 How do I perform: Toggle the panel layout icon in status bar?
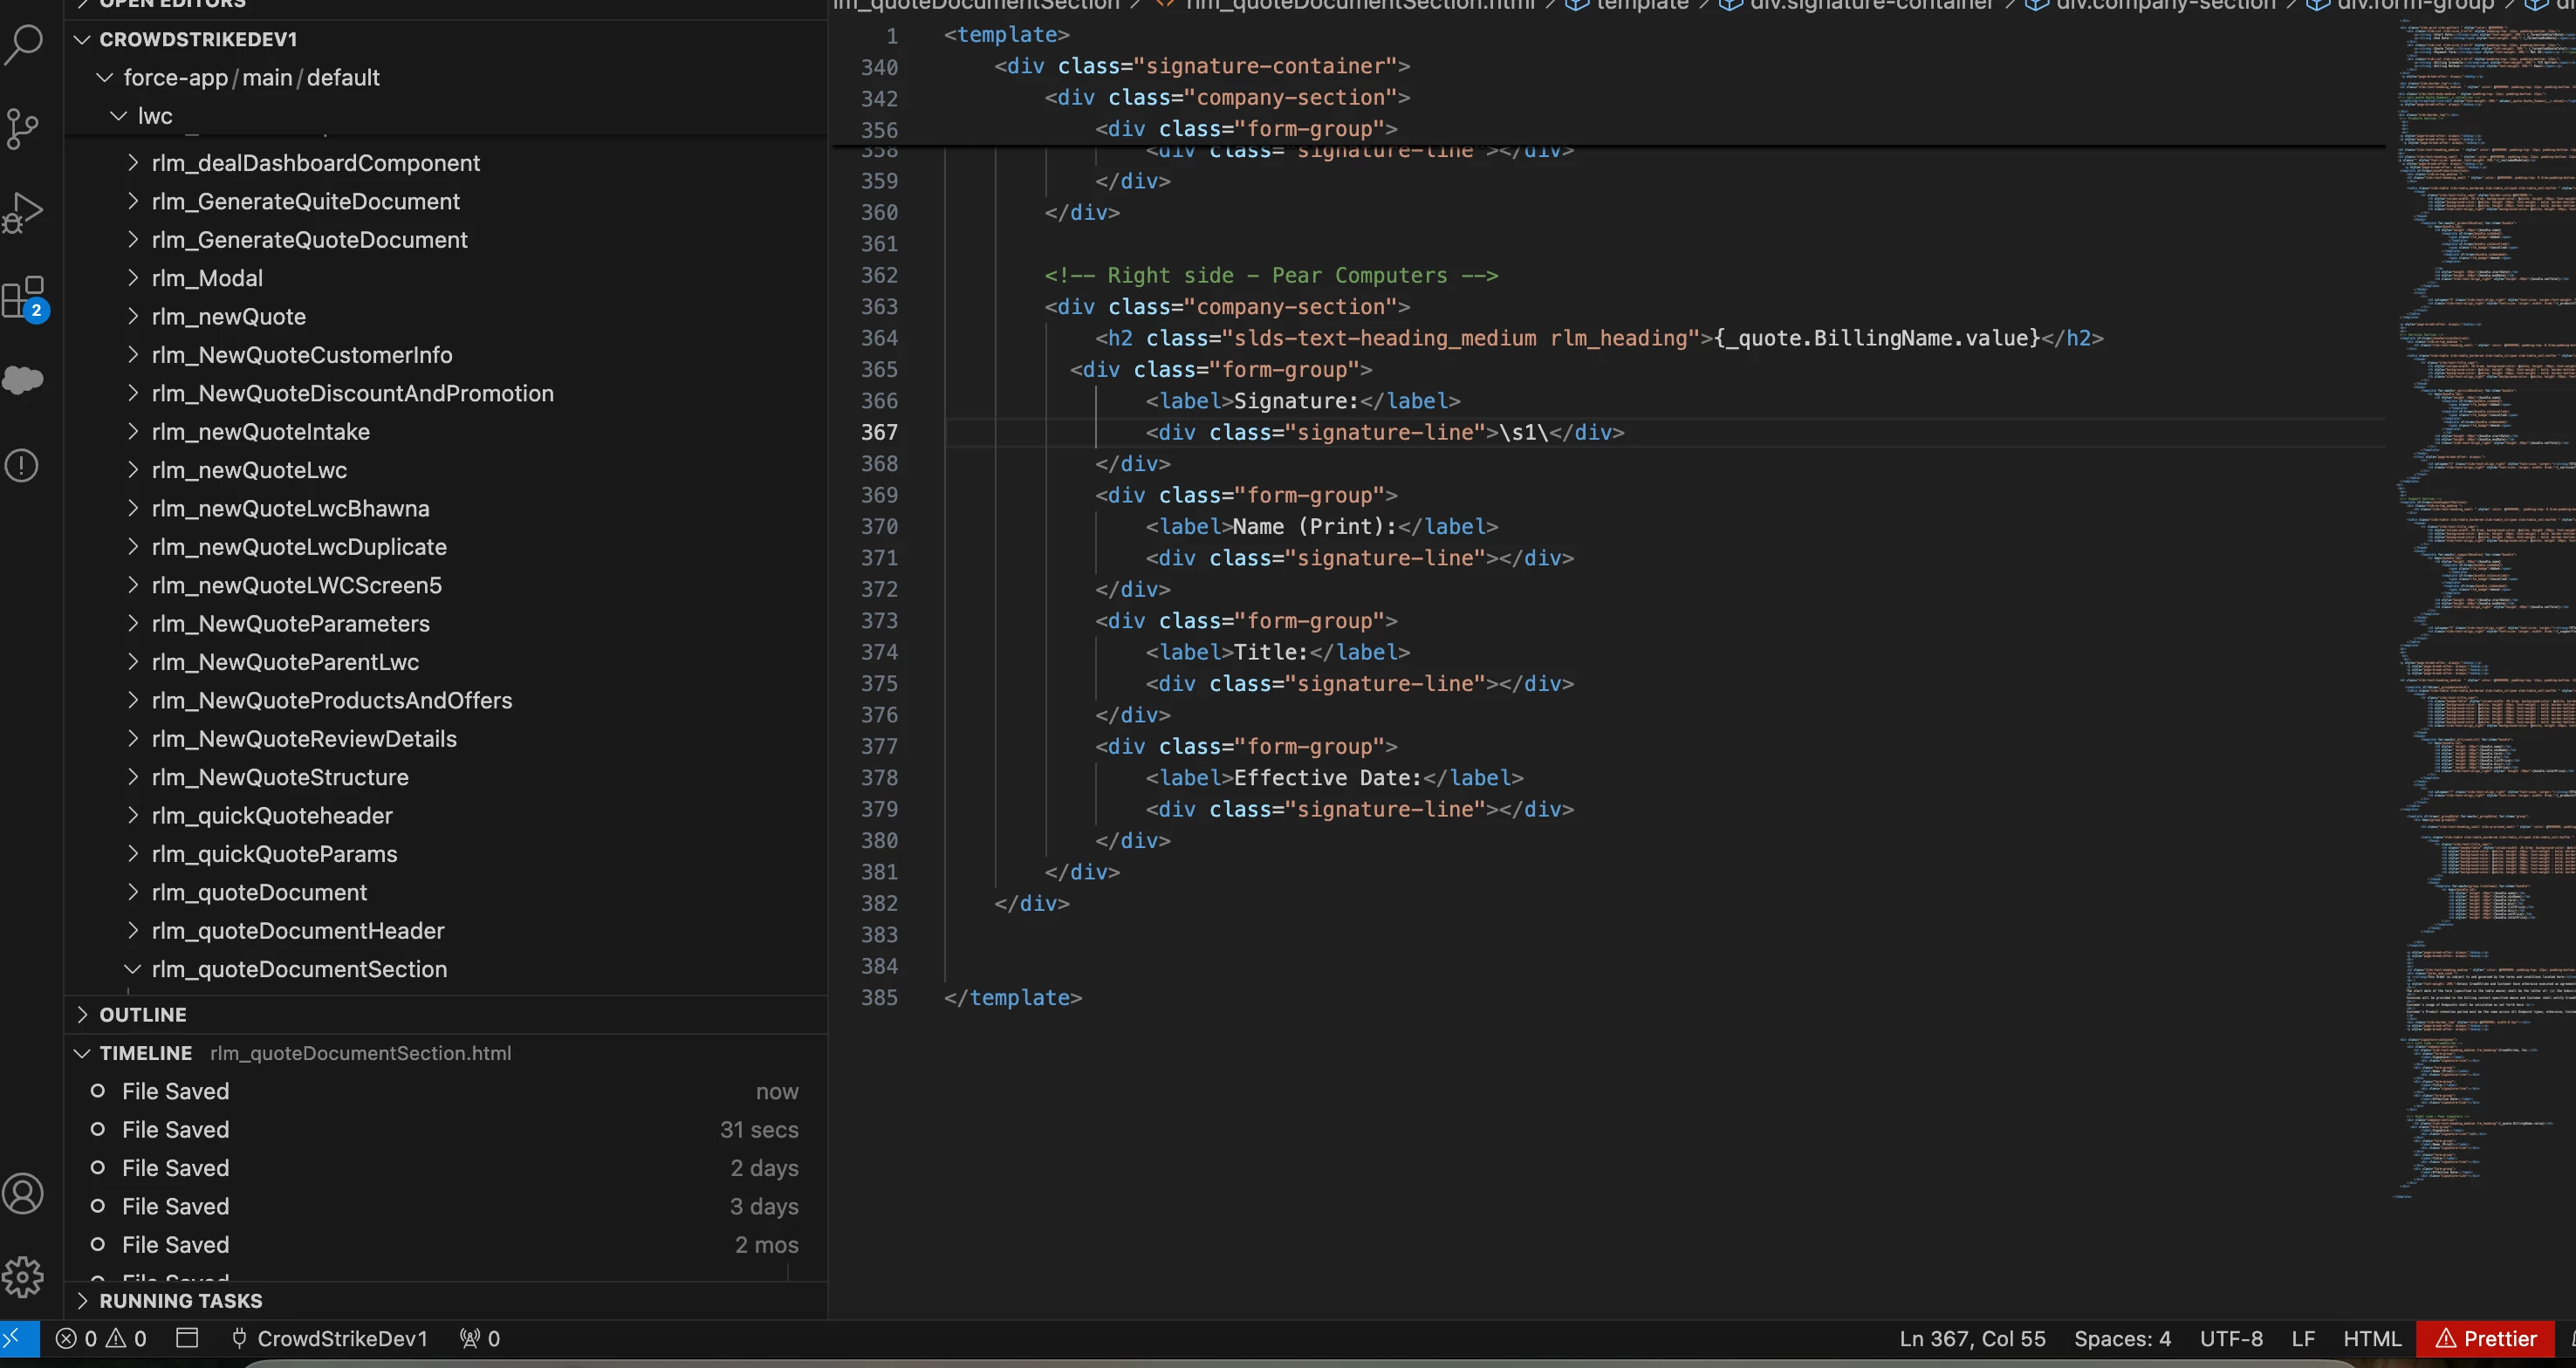pos(187,1338)
